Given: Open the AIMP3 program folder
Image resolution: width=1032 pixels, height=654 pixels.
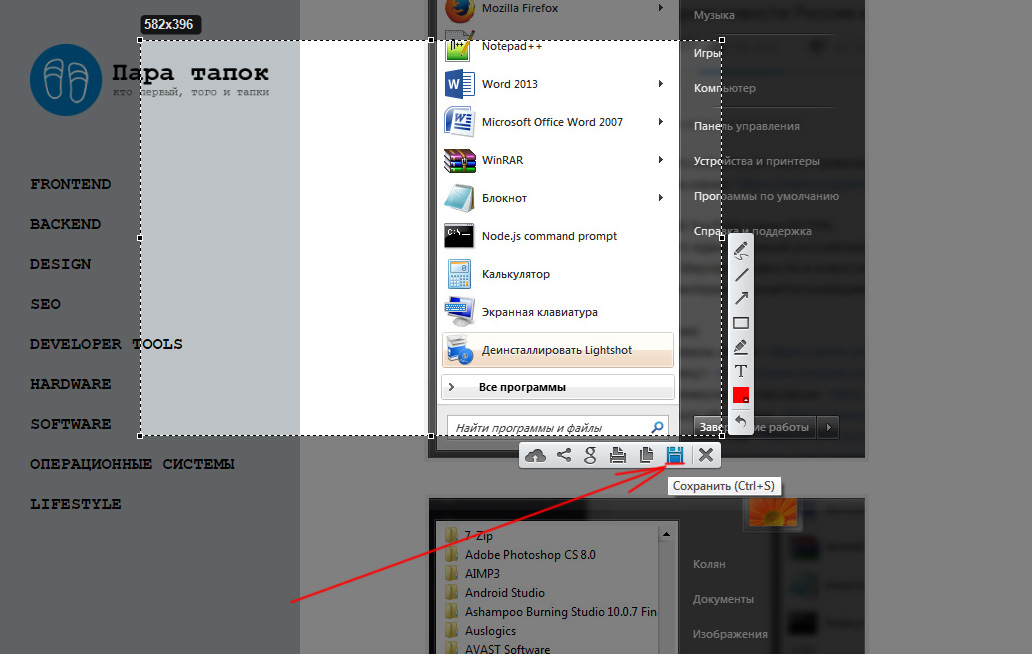Looking at the screenshot, I should [472, 574].
